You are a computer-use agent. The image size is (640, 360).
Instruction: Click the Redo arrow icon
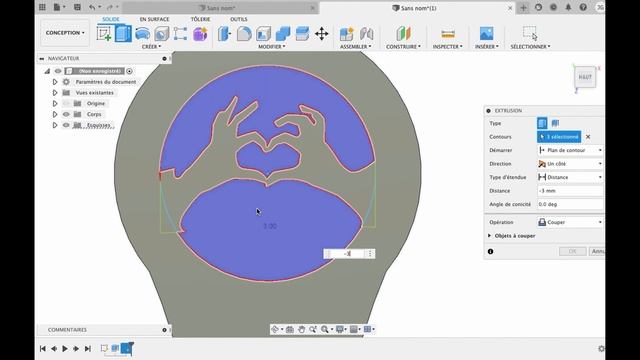tap(109, 7)
